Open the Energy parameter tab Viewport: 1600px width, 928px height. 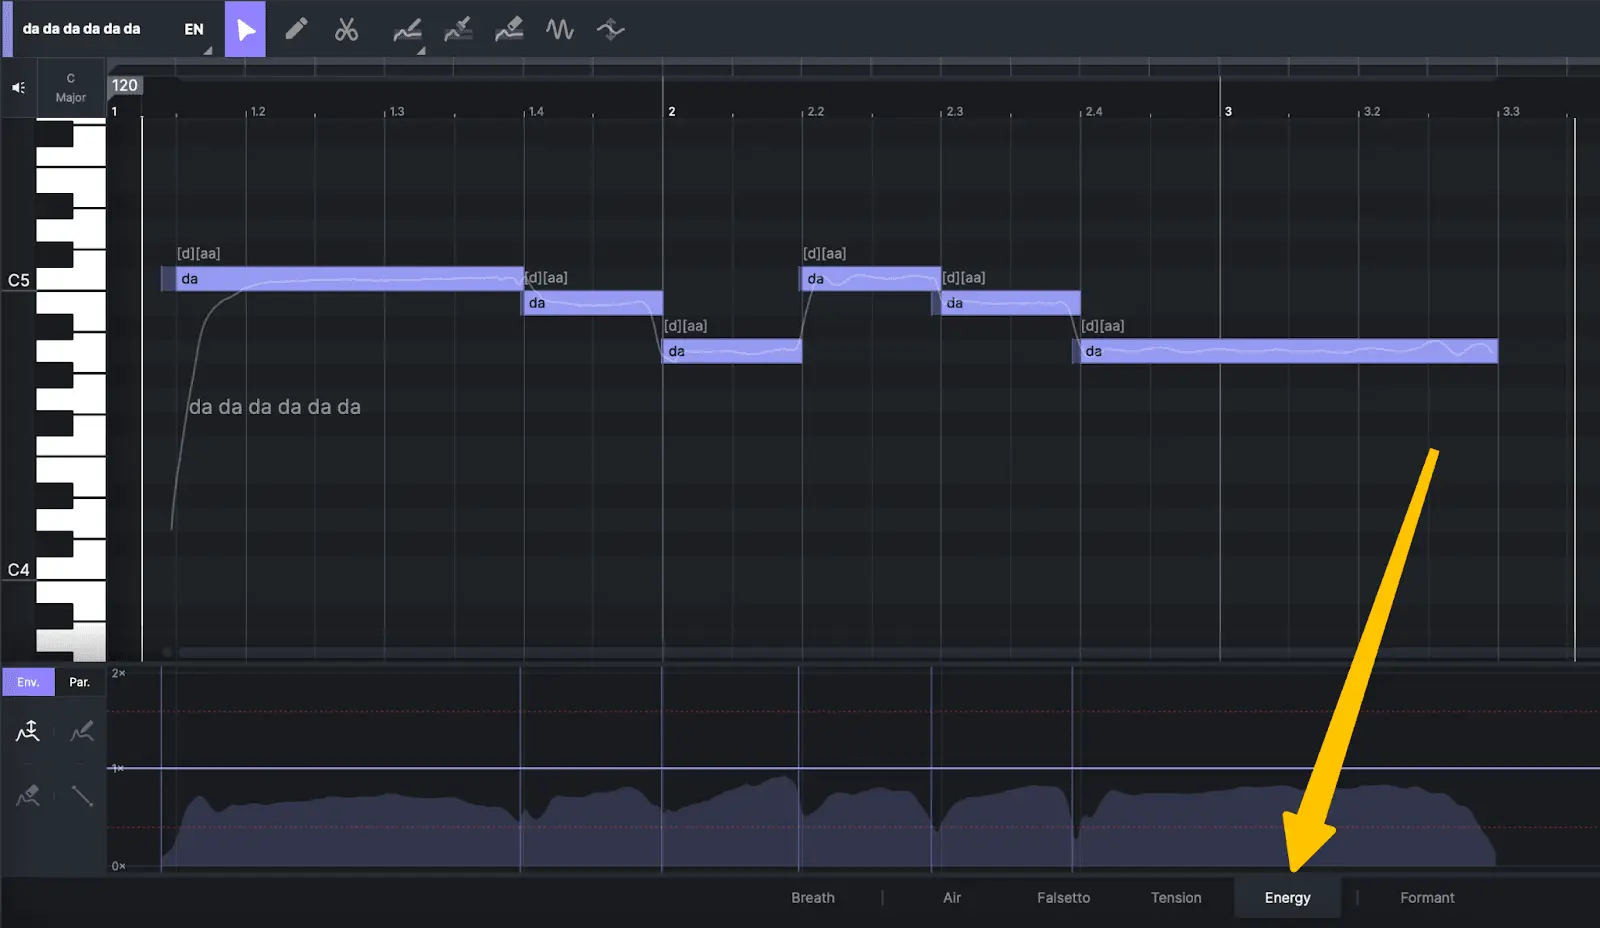(1287, 898)
